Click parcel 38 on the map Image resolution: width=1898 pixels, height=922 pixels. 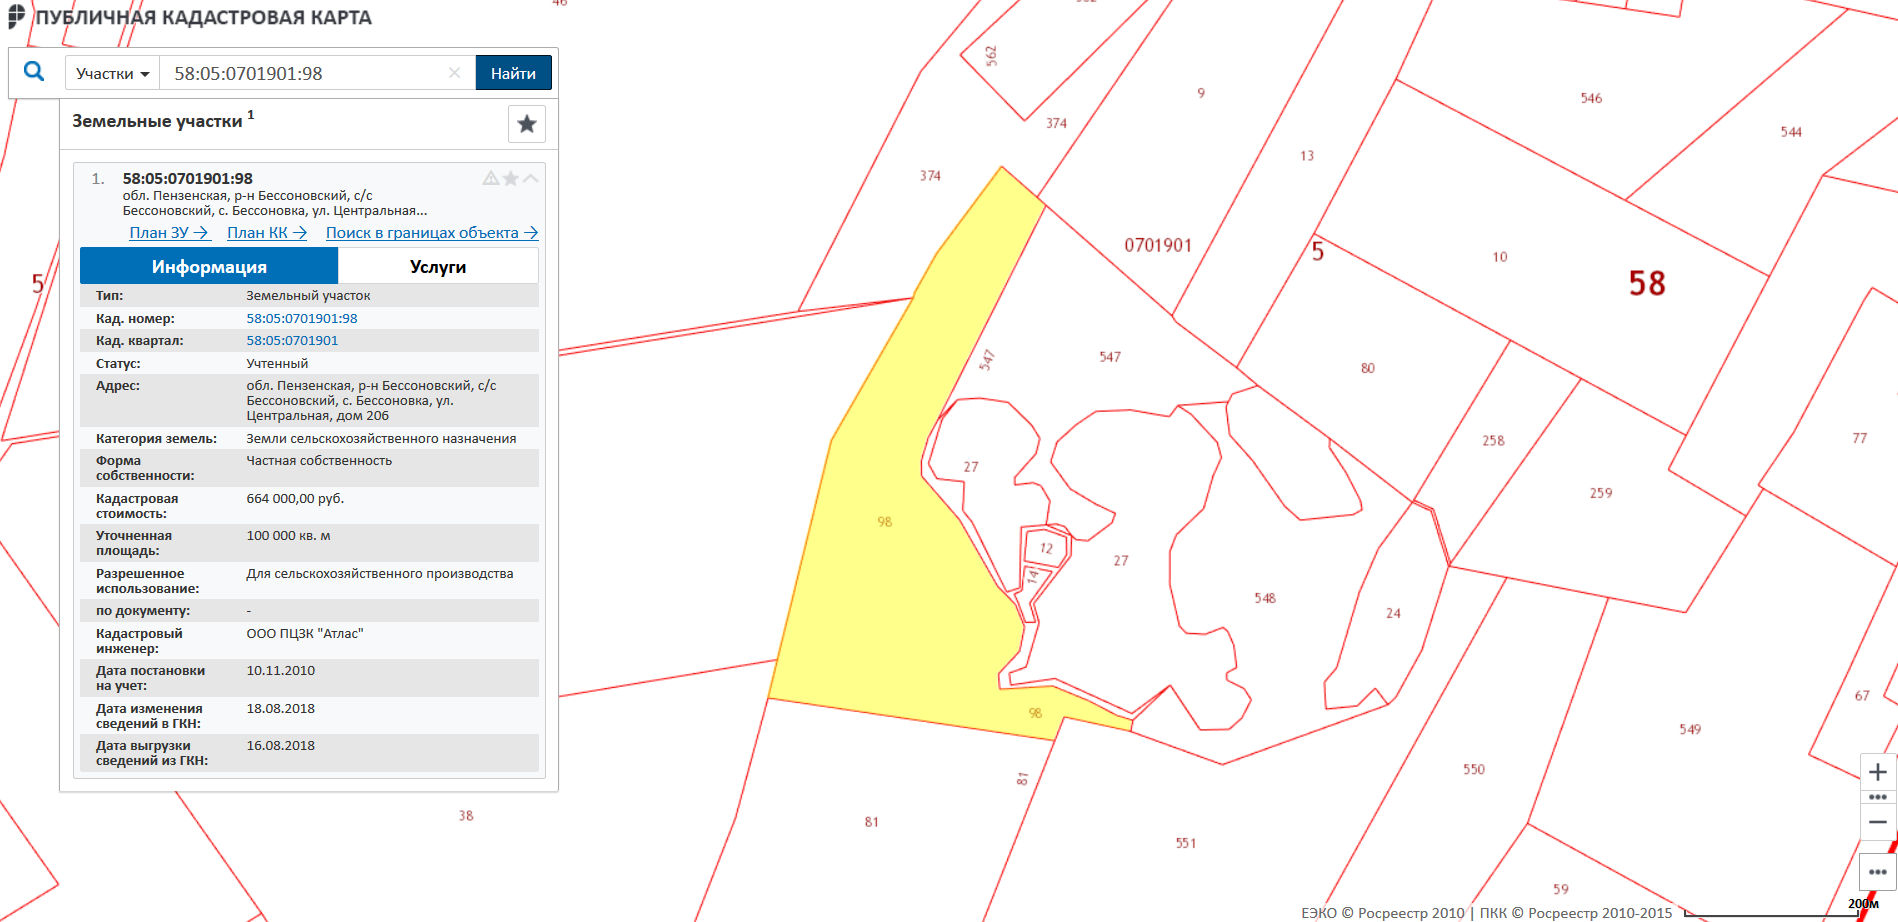point(466,816)
